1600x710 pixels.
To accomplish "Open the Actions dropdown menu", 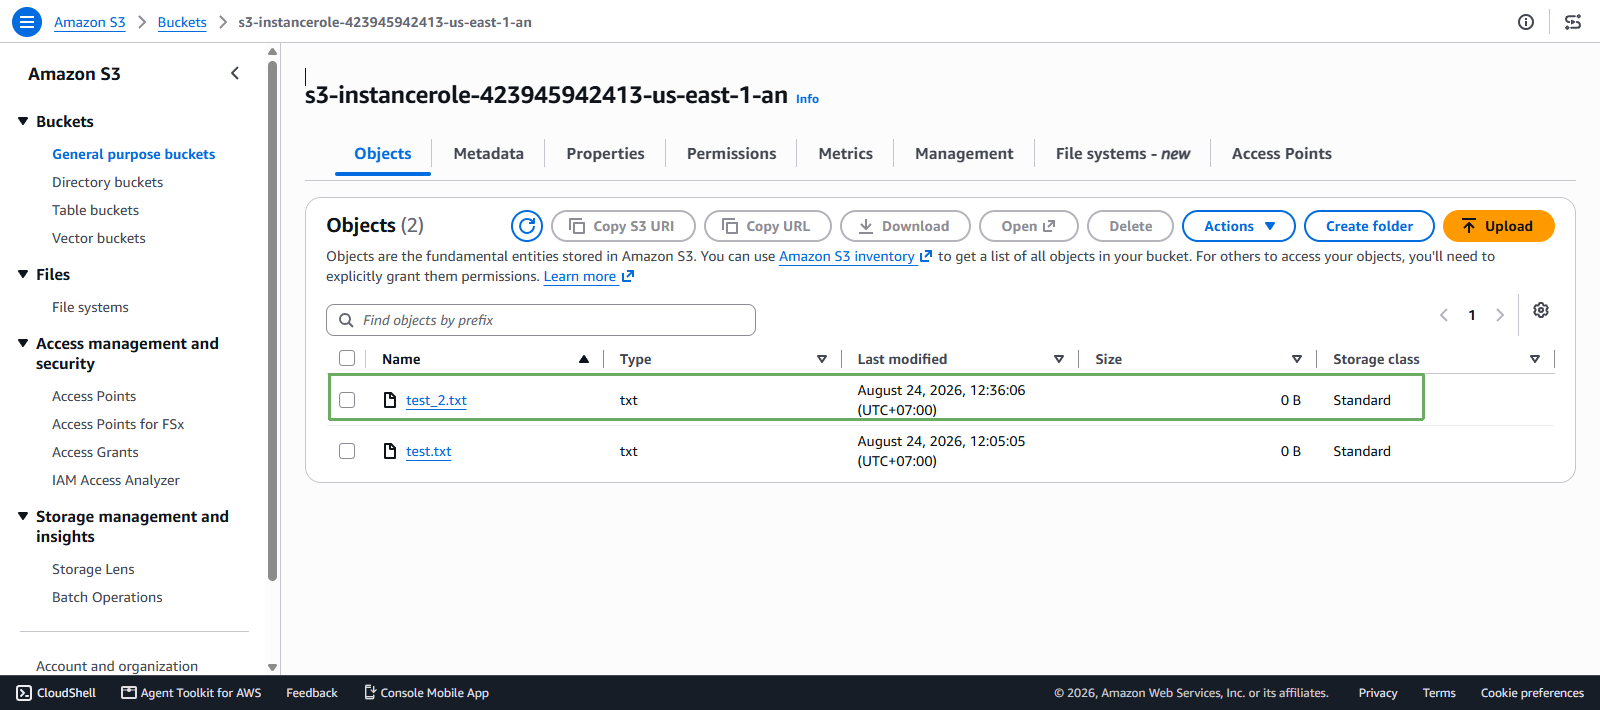I will (x=1239, y=226).
